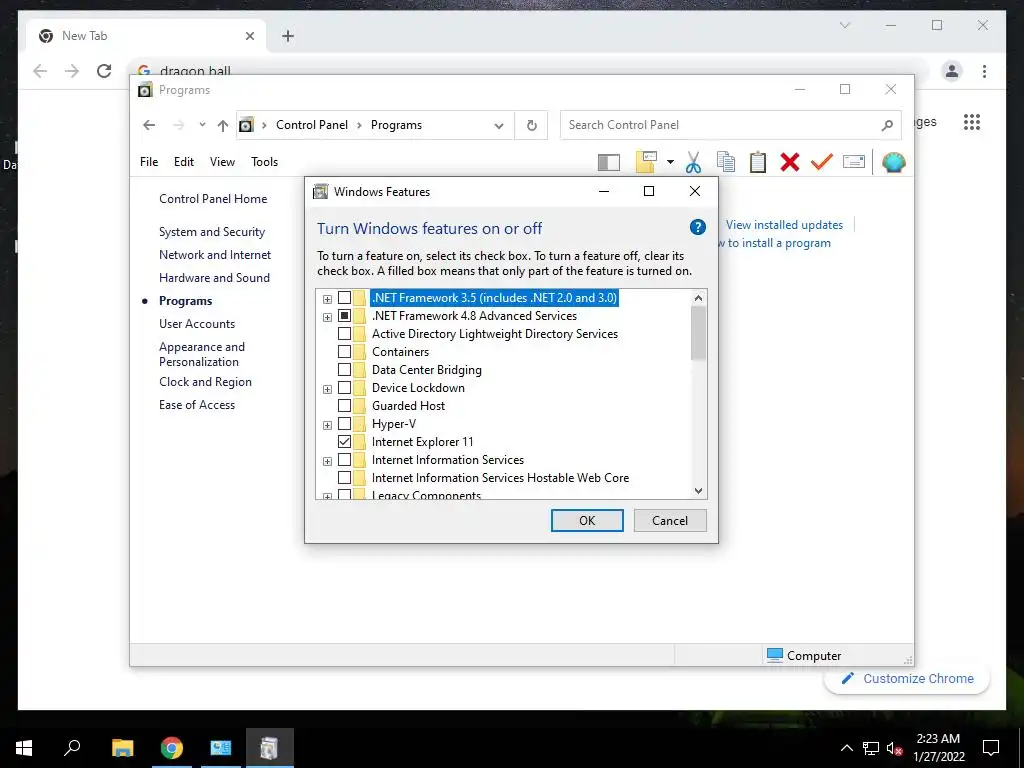Enable the Containers checkbox

(344, 352)
